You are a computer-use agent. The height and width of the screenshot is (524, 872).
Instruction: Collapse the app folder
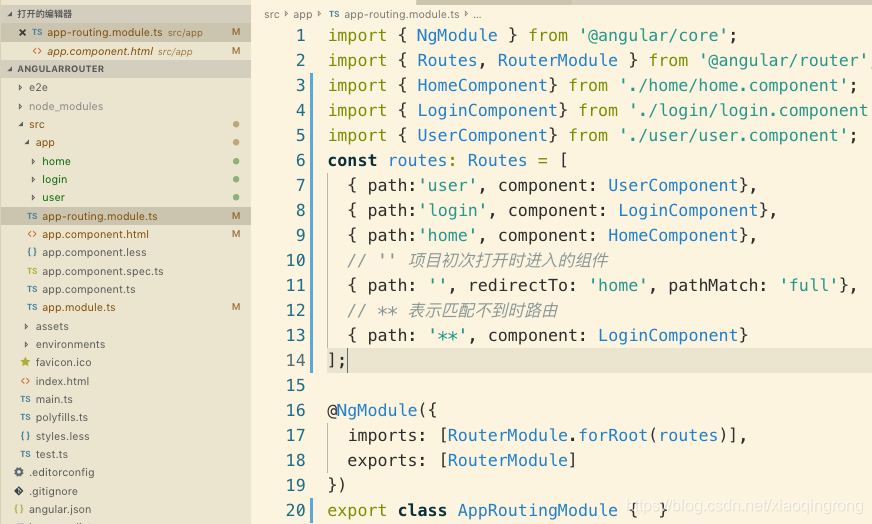(x=27, y=142)
